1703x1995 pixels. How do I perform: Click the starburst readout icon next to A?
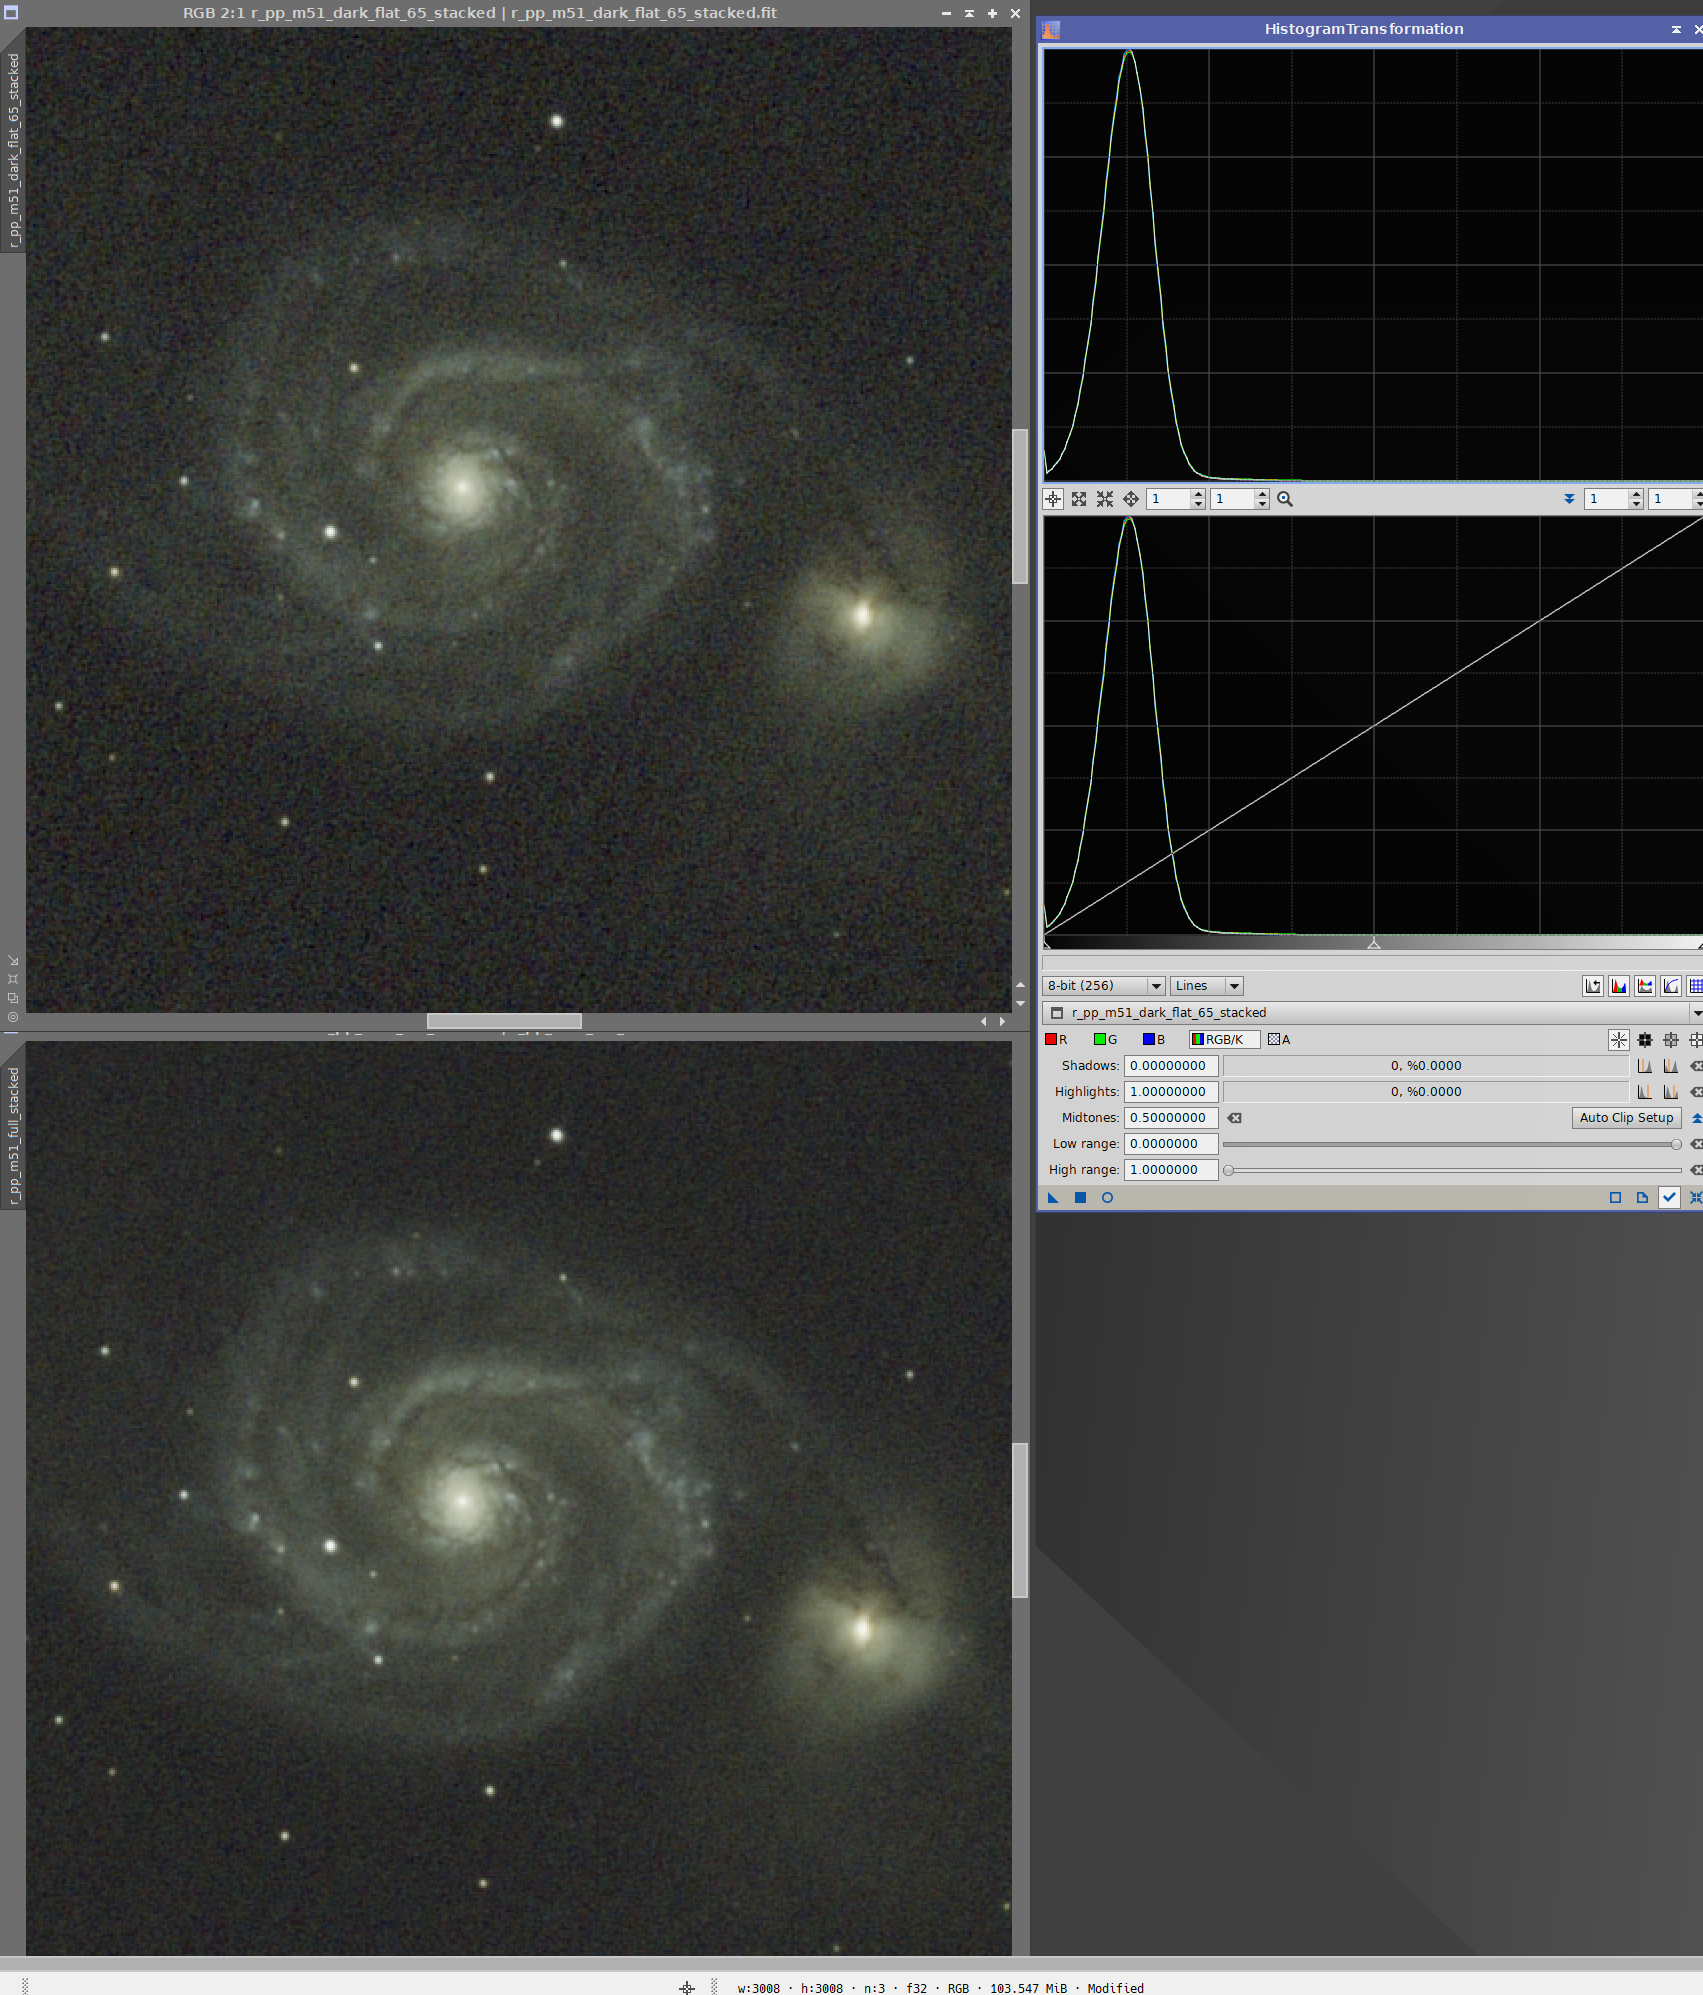1619,1040
